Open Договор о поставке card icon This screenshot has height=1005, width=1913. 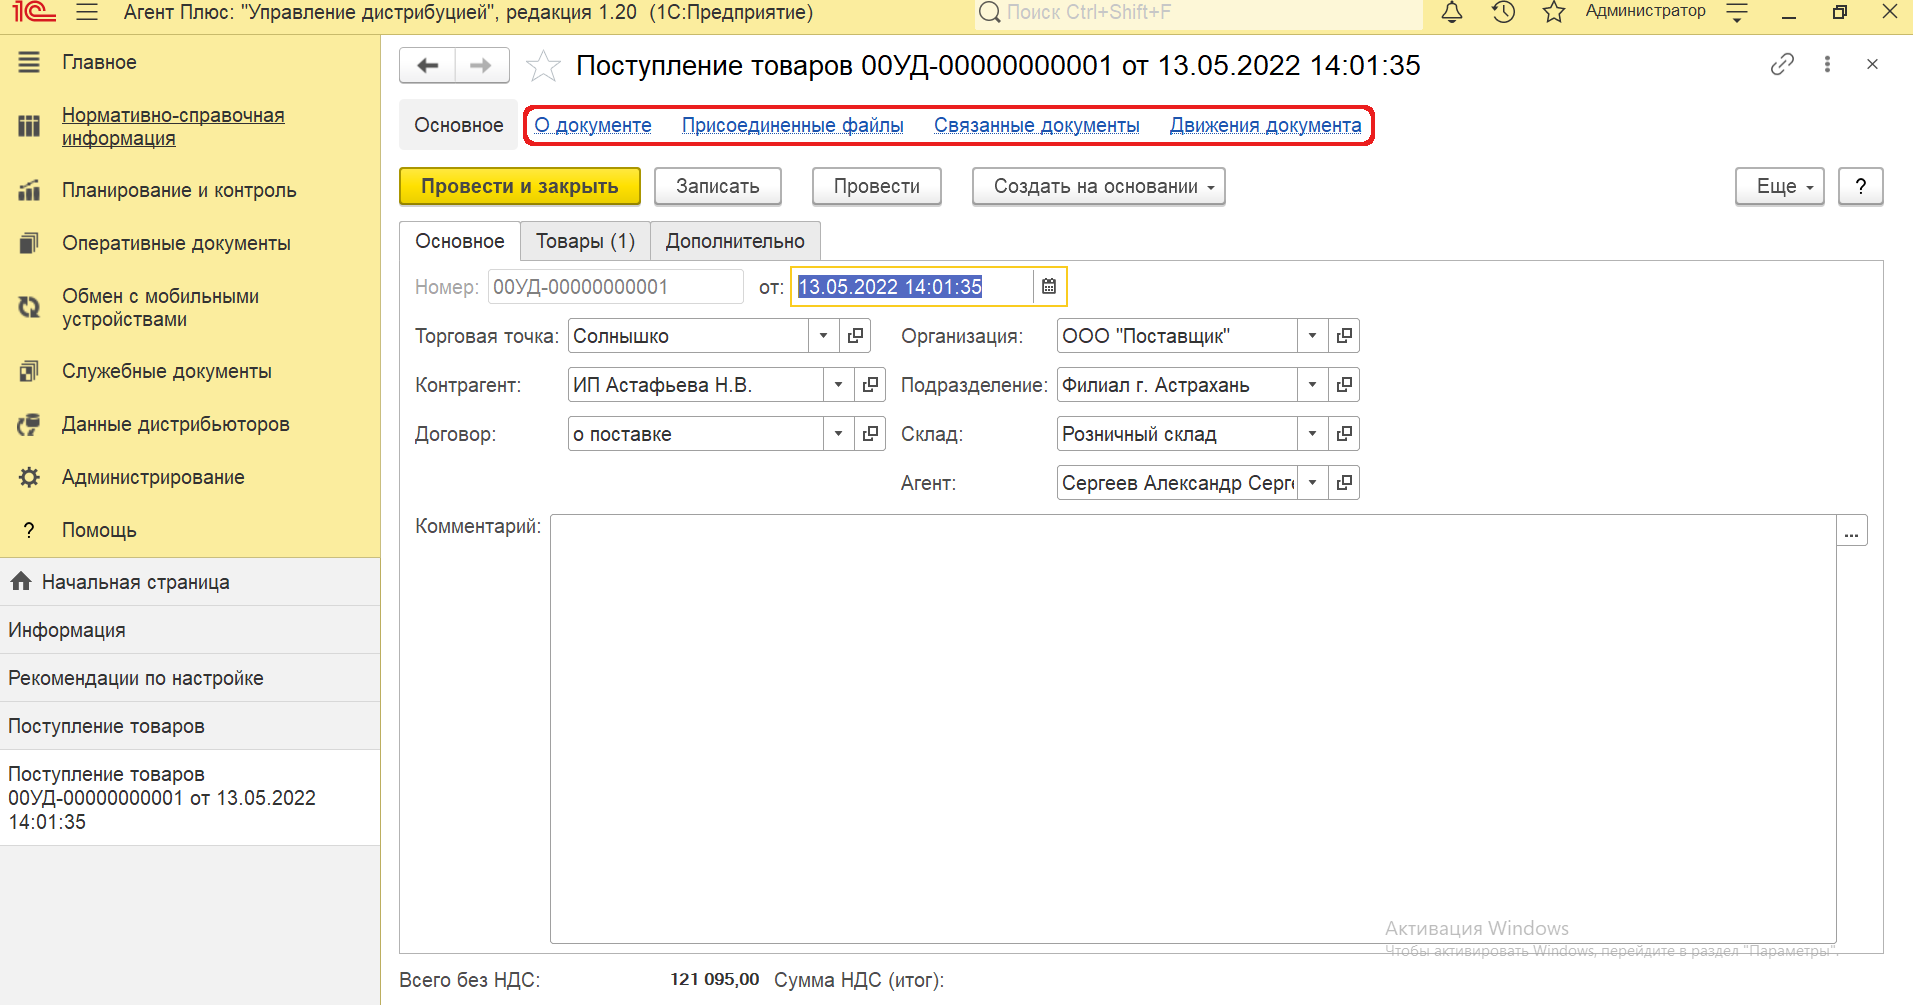click(870, 434)
